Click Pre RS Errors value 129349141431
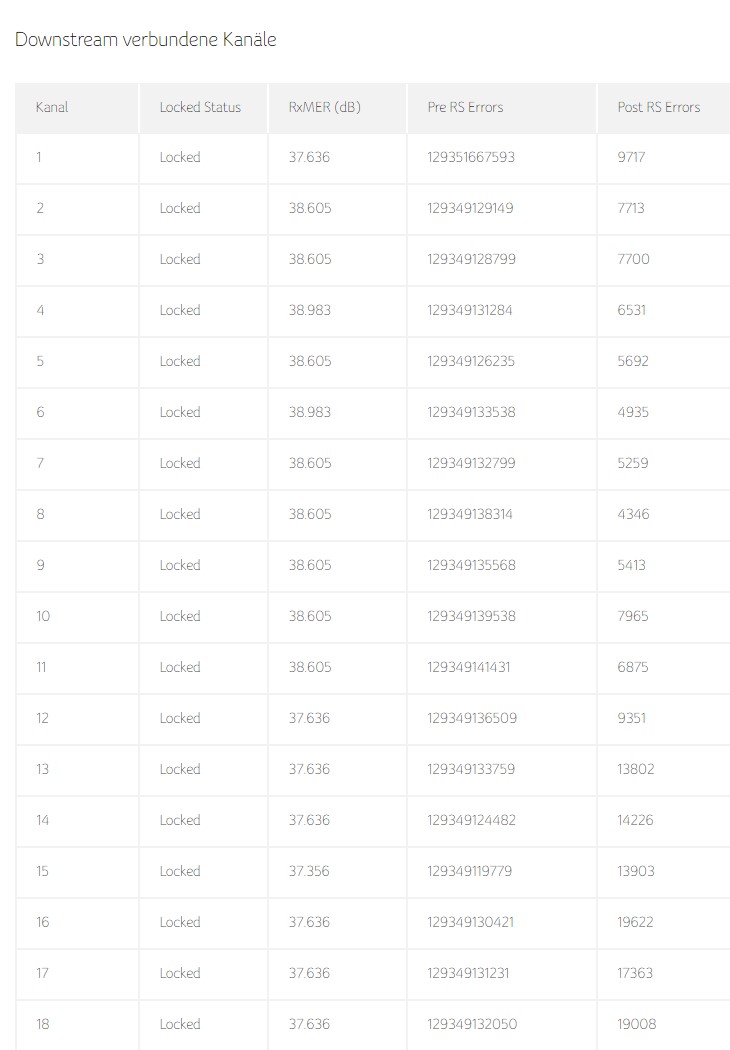The image size is (730, 1050). click(x=469, y=667)
